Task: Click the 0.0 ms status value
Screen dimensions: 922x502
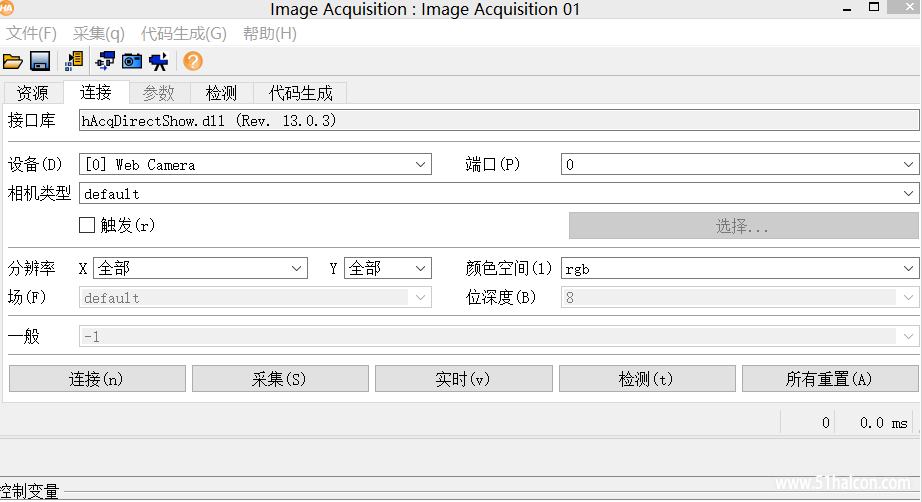Action: 883,423
